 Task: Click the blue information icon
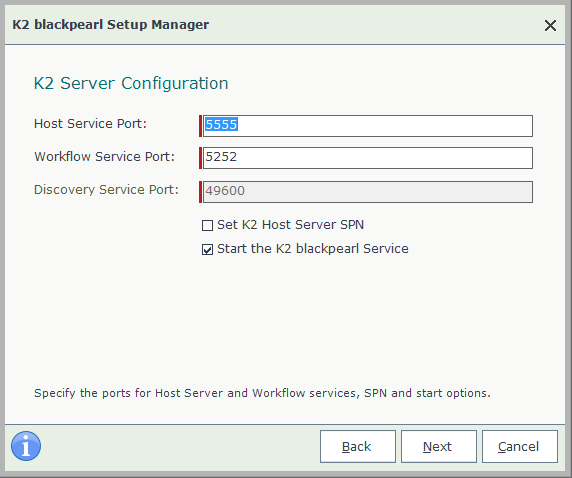coord(26,446)
